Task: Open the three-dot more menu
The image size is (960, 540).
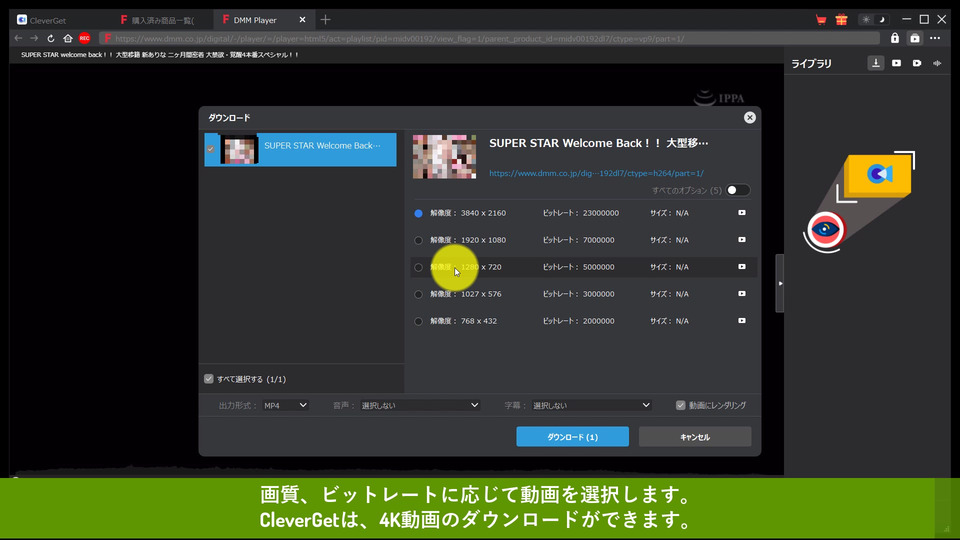Action: click(935, 39)
